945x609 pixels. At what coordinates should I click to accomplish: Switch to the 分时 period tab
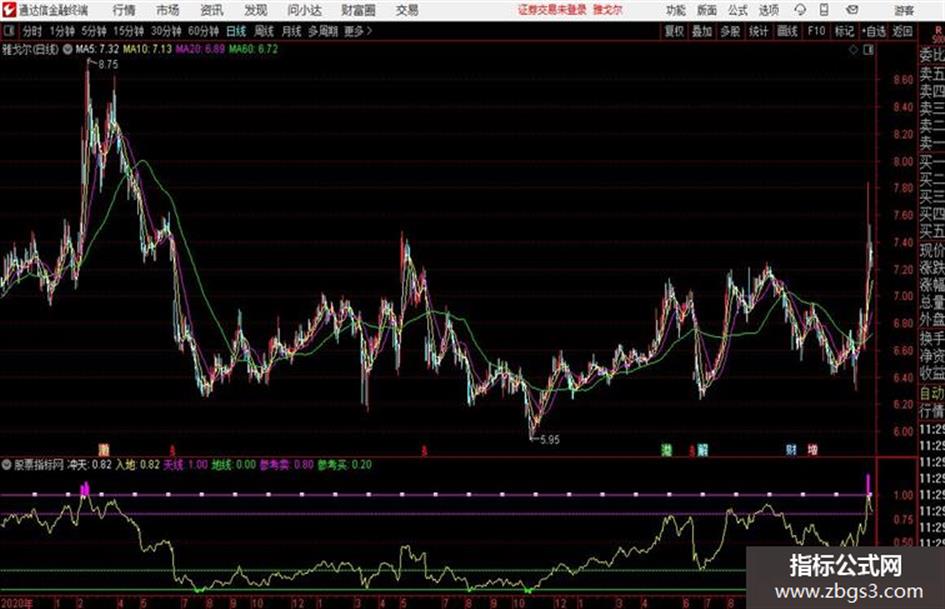(33, 31)
